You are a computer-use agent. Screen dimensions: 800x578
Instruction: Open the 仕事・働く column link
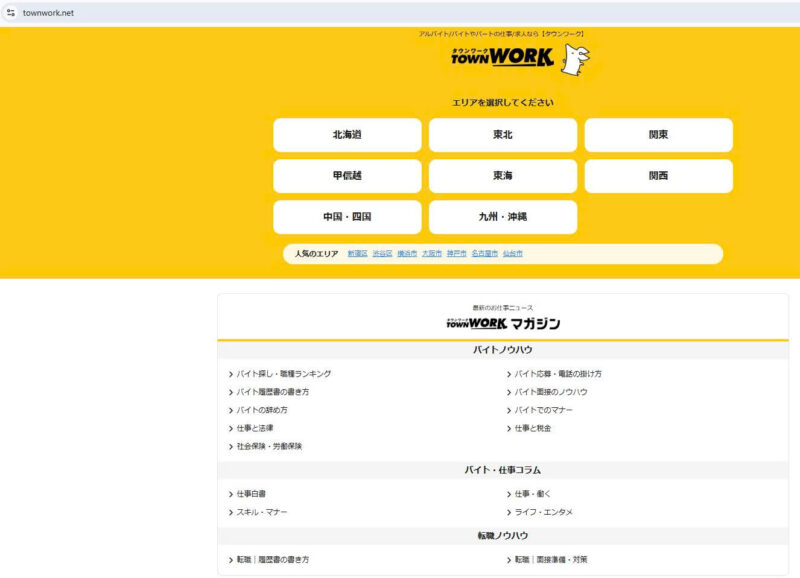point(533,494)
